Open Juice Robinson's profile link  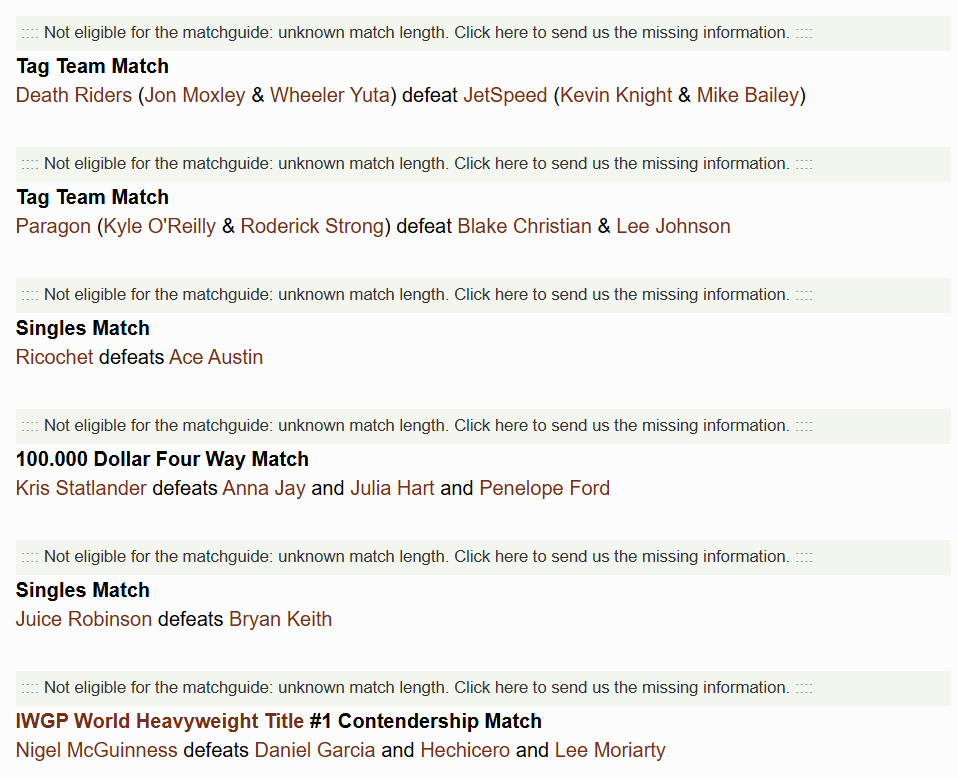pyautogui.click(x=84, y=619)
